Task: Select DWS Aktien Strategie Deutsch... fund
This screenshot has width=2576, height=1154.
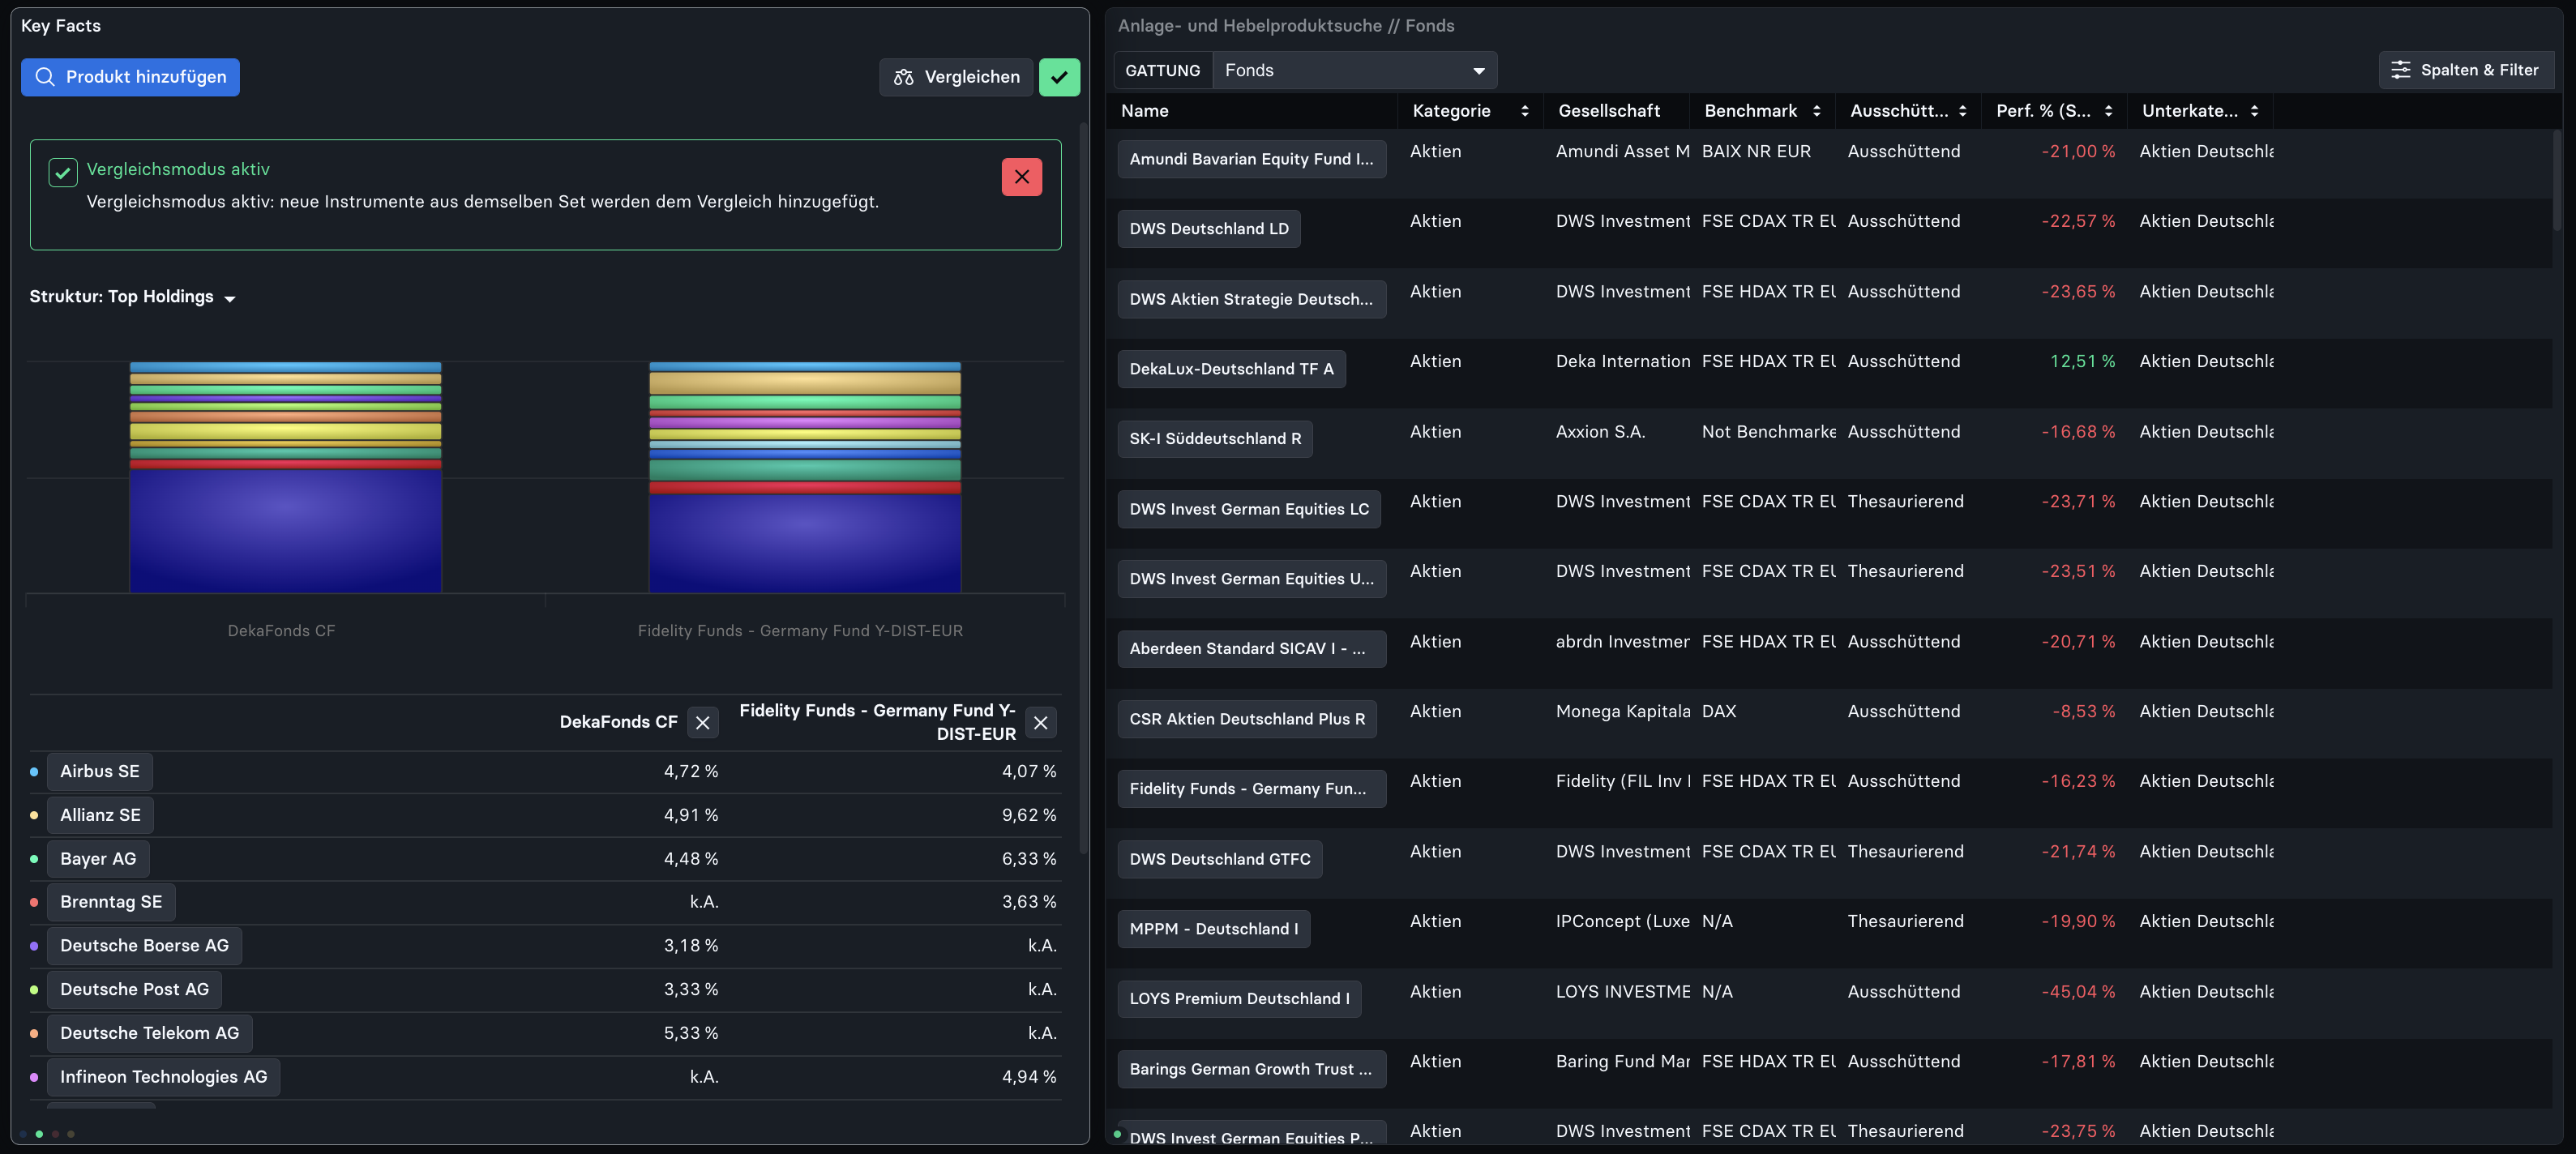Action: 1251,299
